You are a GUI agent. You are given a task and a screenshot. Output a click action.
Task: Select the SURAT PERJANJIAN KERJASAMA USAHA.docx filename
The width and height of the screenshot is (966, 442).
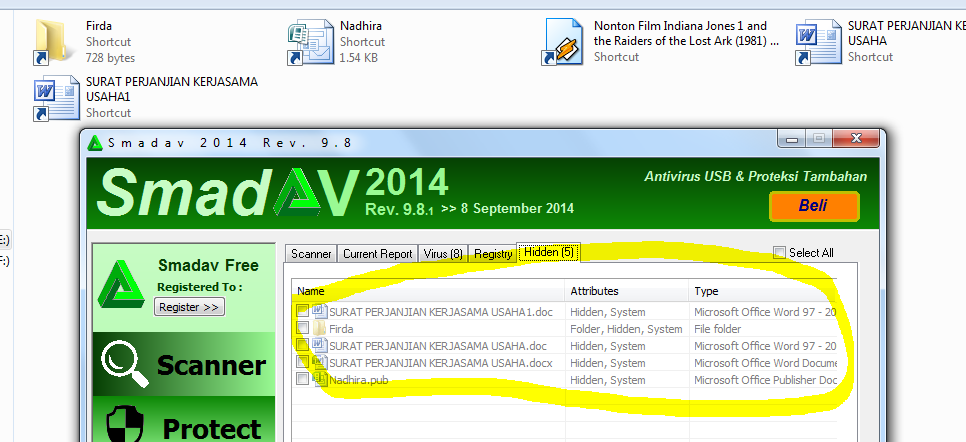[441, 363]
